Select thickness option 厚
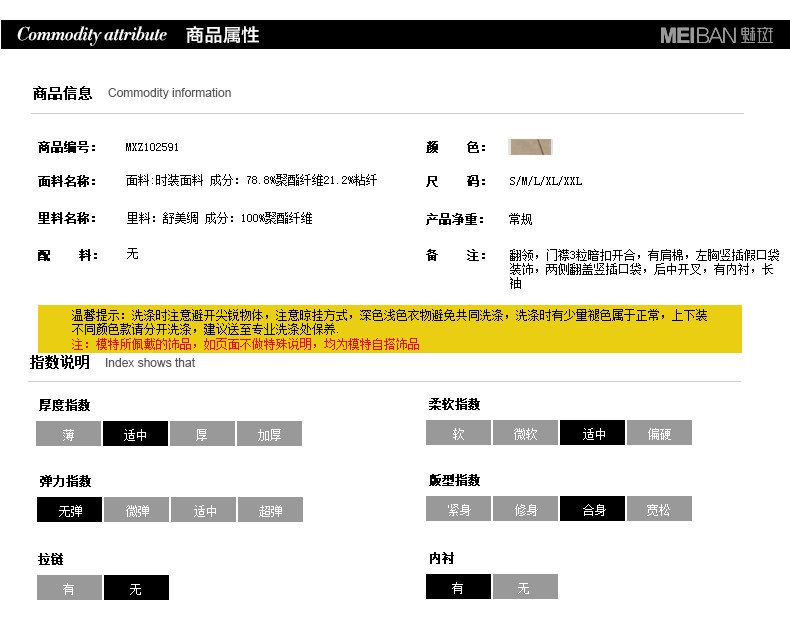790x631 pixels. click(x=203, y=434)
